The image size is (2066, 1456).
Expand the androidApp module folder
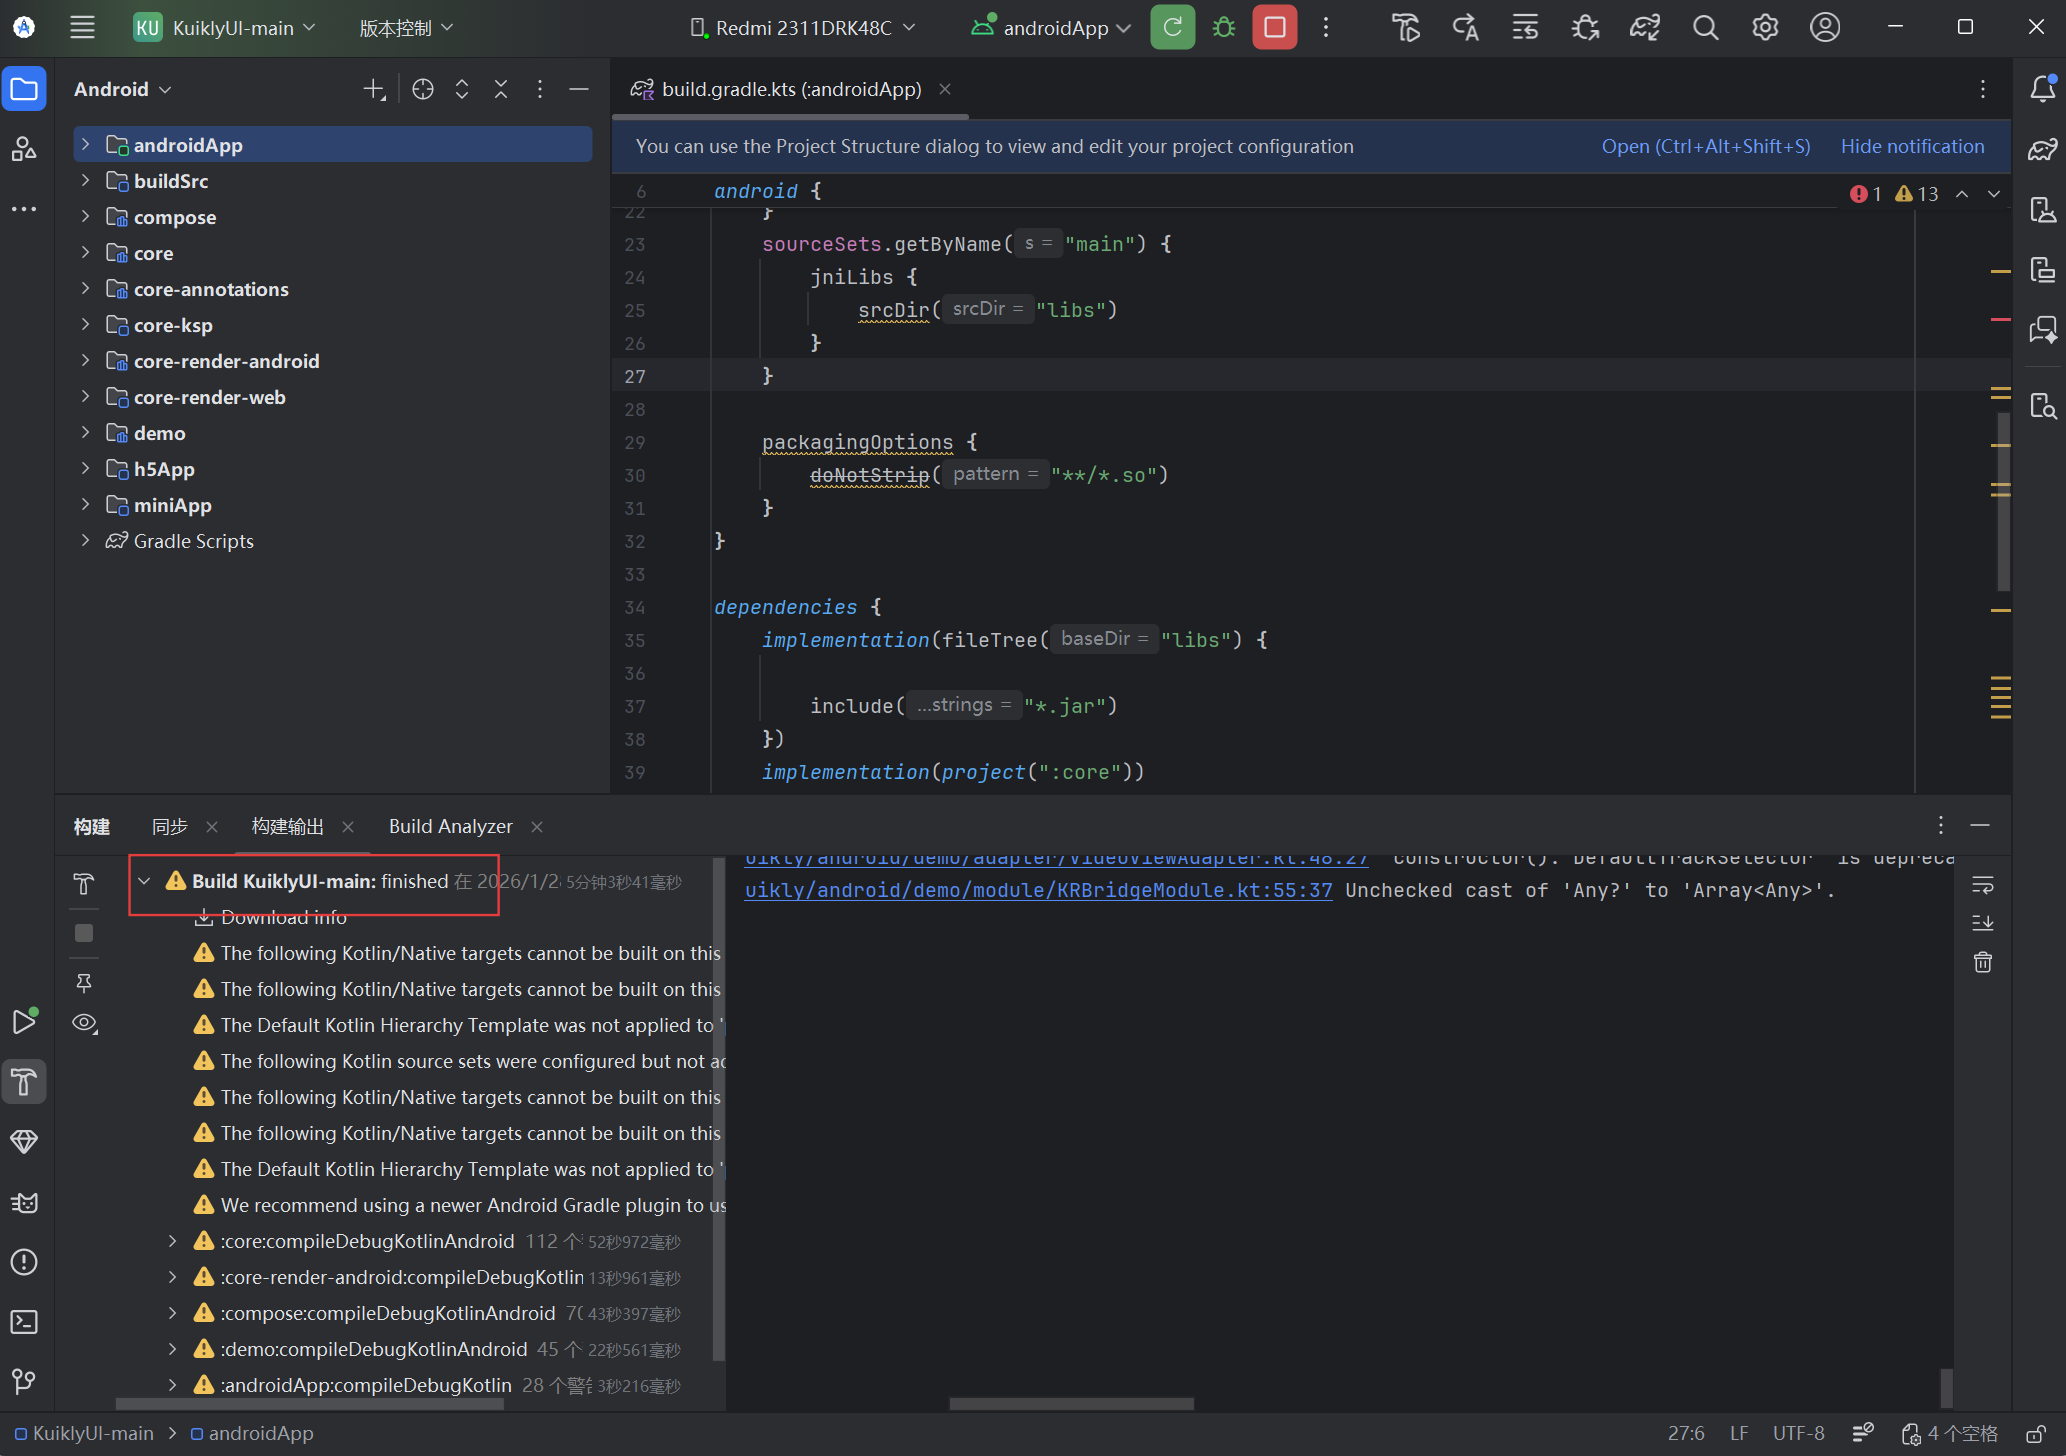[x=86, y=145]
